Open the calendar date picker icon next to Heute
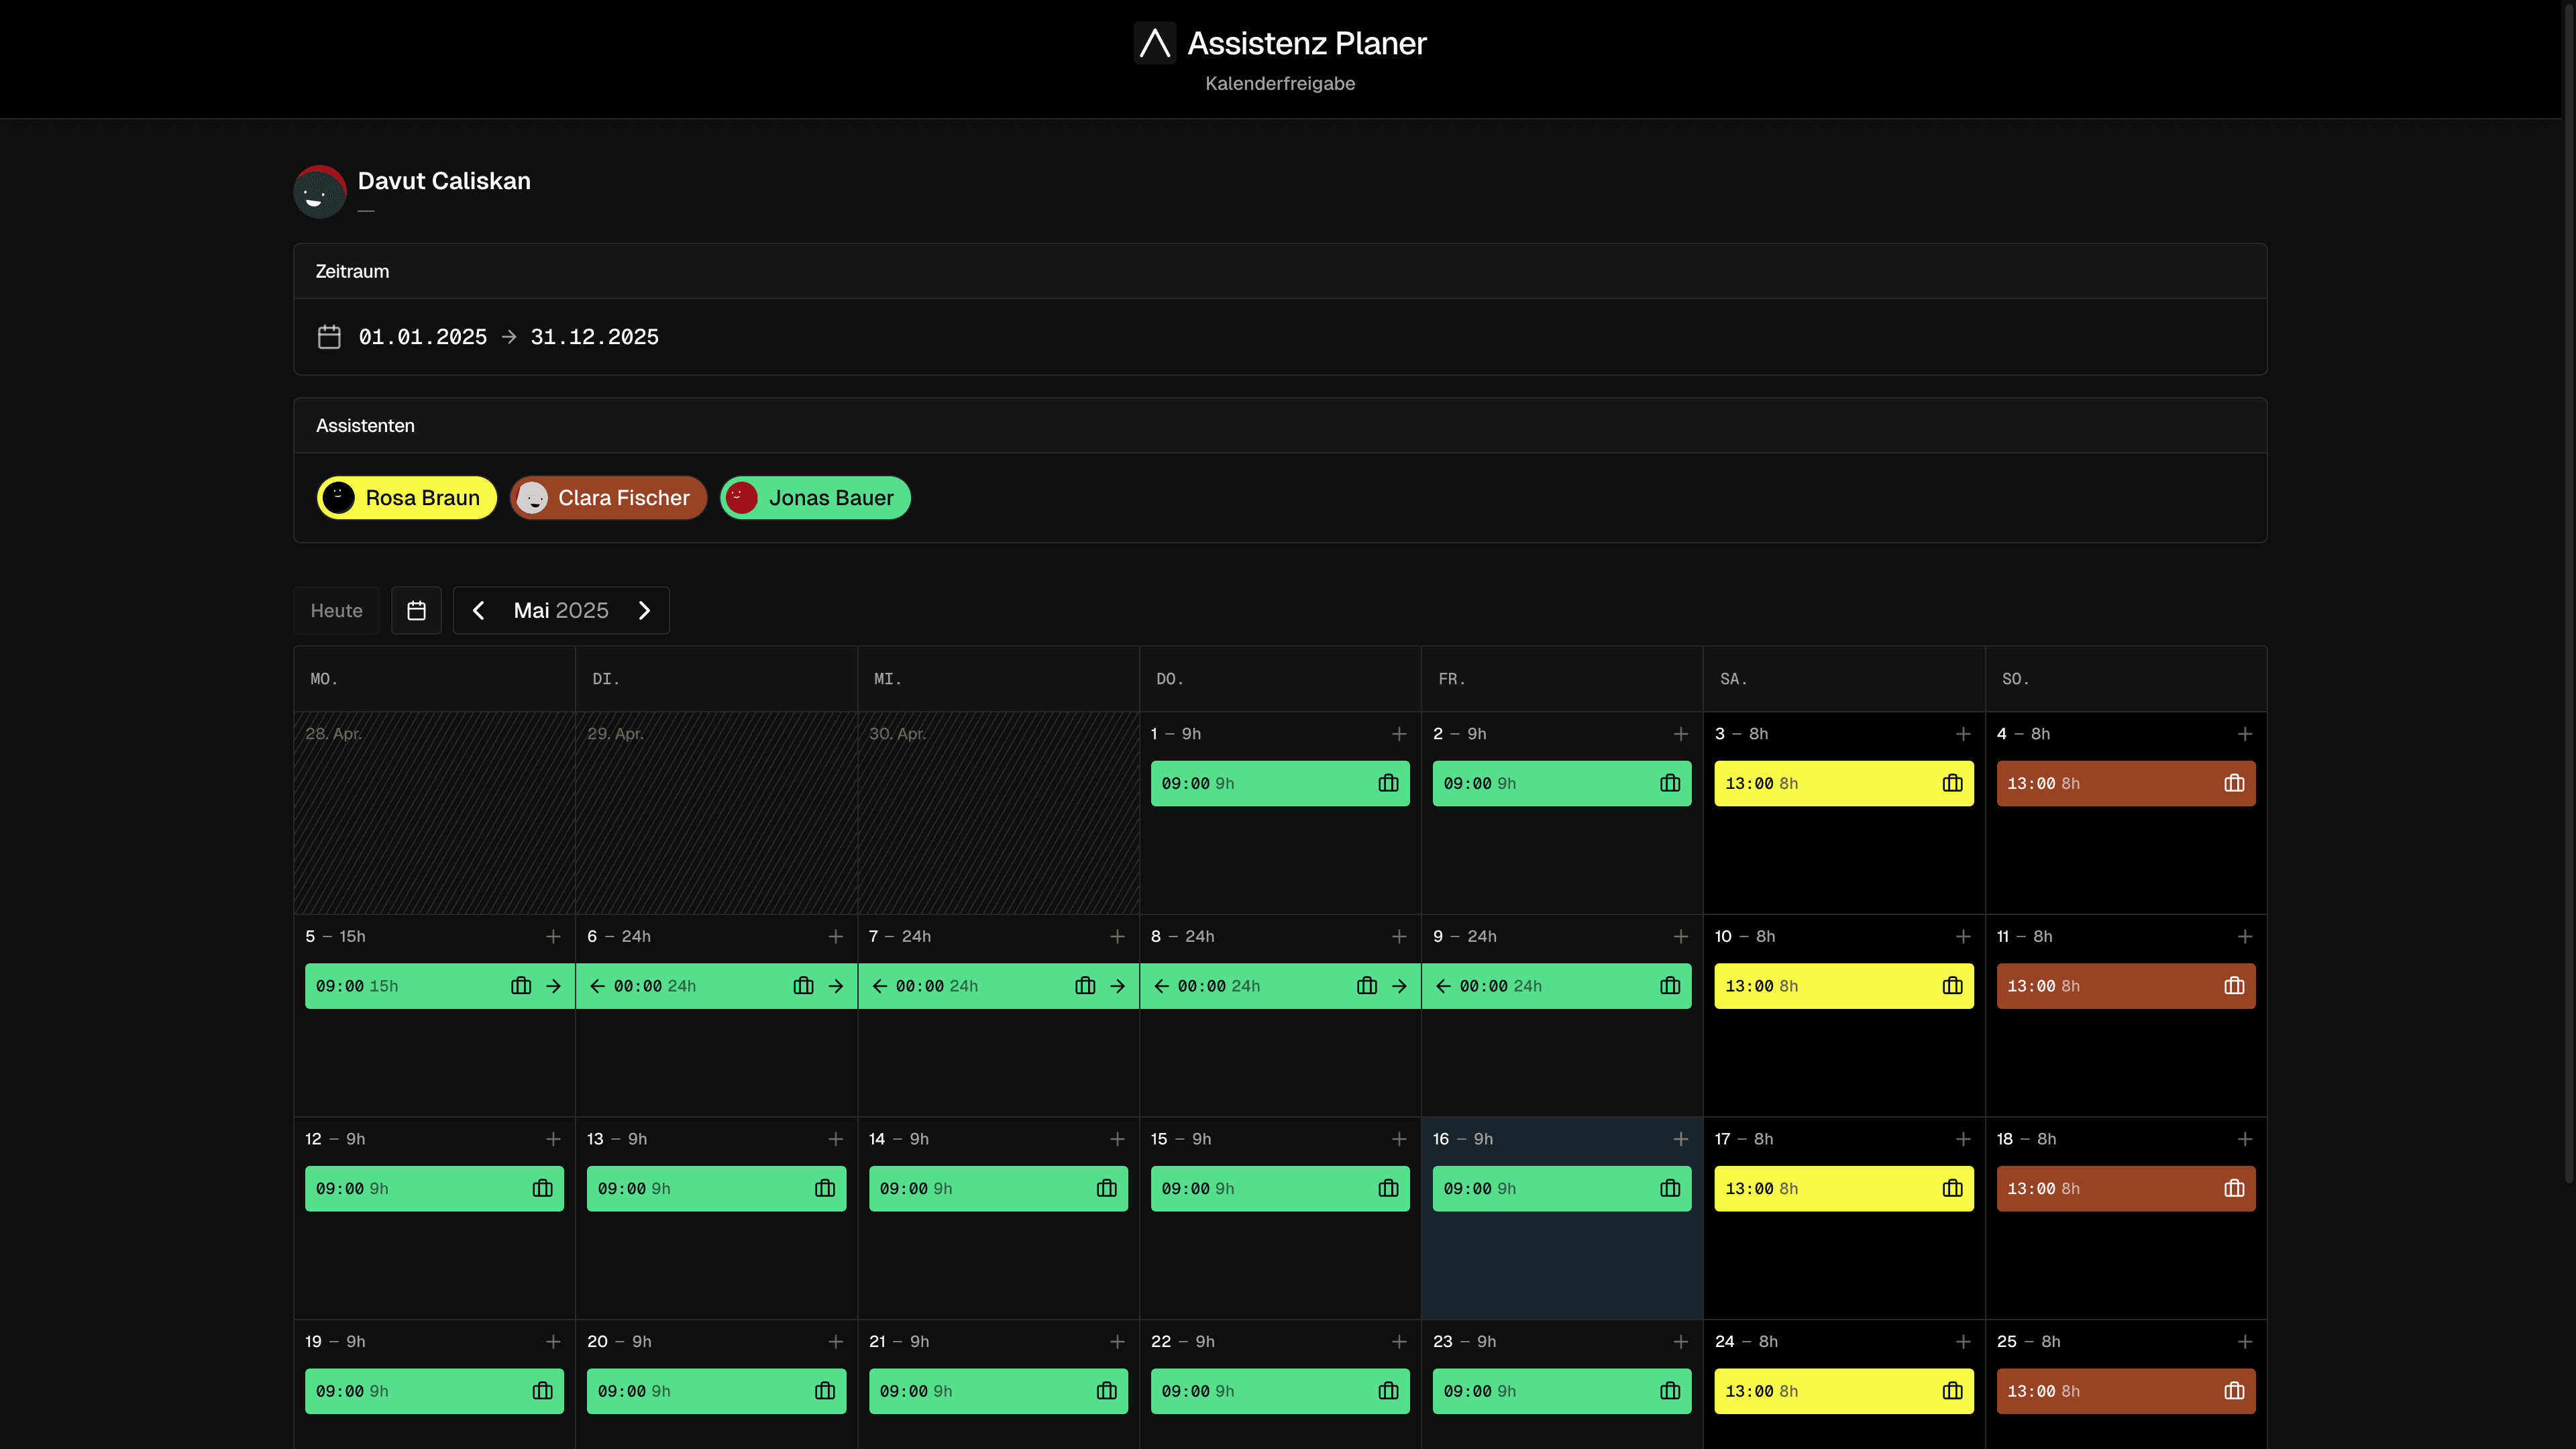The image size is (2576, 1449). [x=416, y=610]
